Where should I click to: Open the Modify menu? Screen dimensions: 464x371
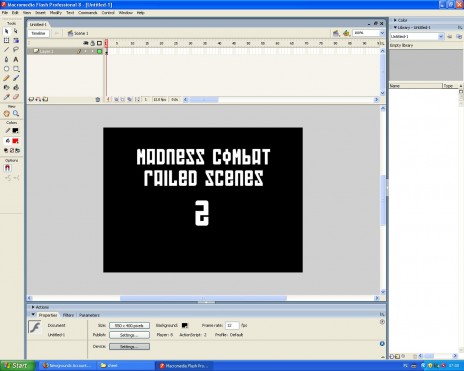coord(56,13)
